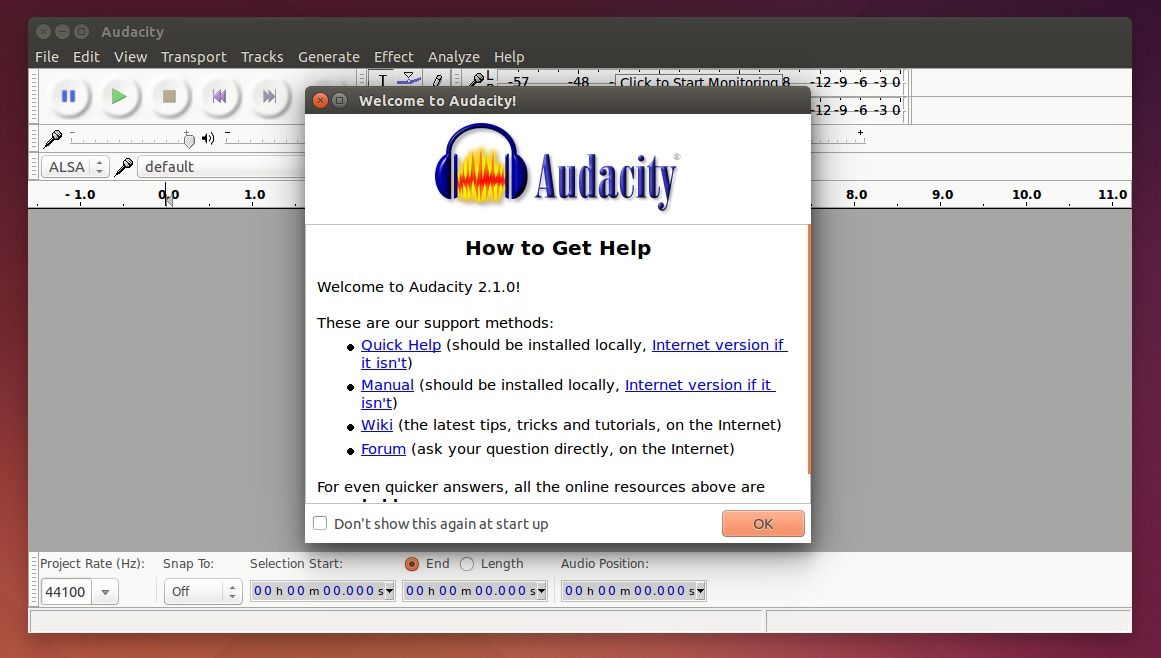The height and width of the screenshot is (658, 1161).
Task: Skip to End with the fast-forward button
Action: point(270,96)
